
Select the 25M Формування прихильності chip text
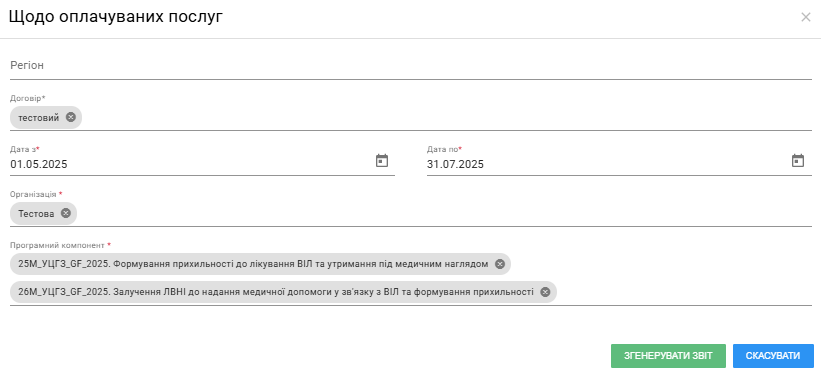(253, 264)
